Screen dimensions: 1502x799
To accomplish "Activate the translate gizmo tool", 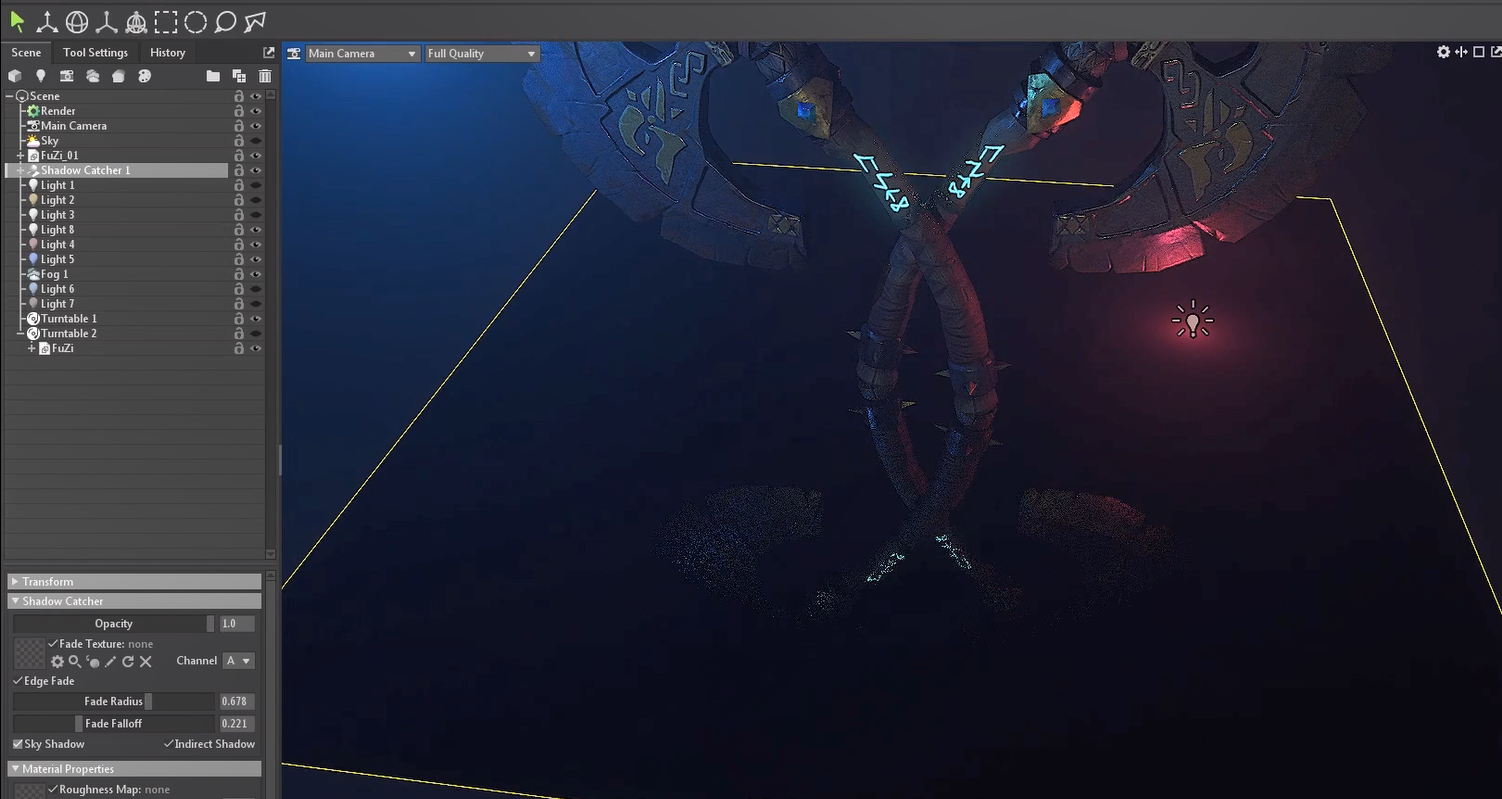I will (x=47, y=21).
